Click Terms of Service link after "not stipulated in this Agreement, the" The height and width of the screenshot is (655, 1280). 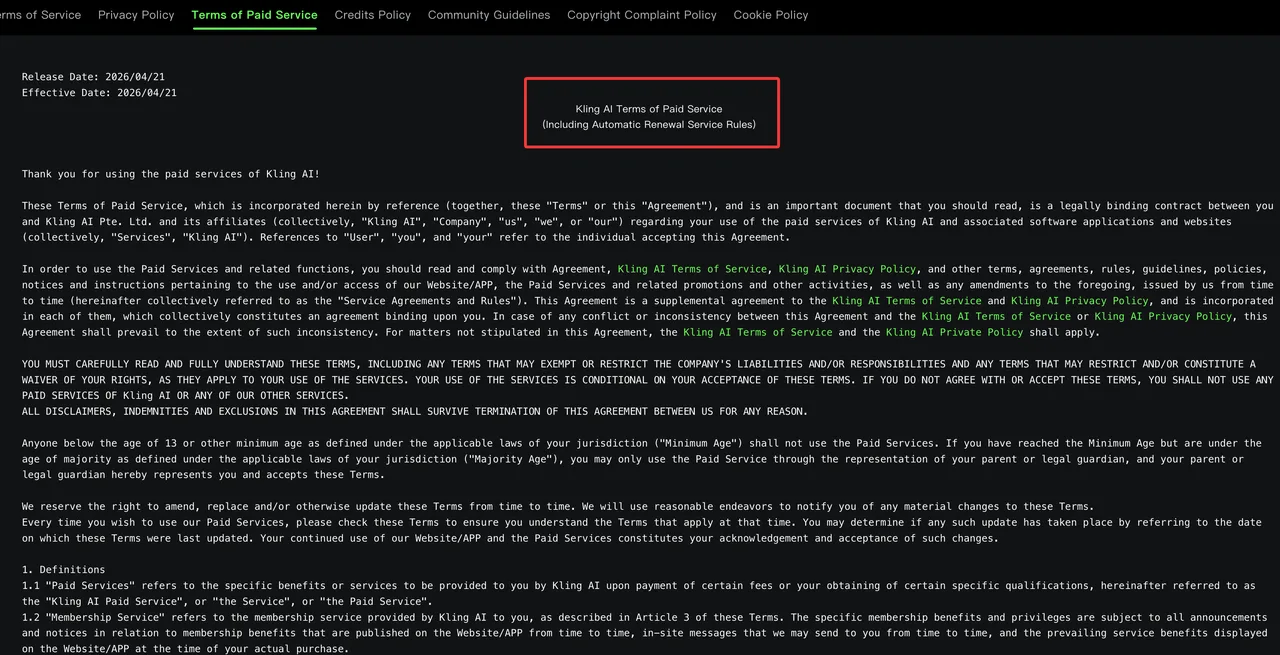click(758, 333)
